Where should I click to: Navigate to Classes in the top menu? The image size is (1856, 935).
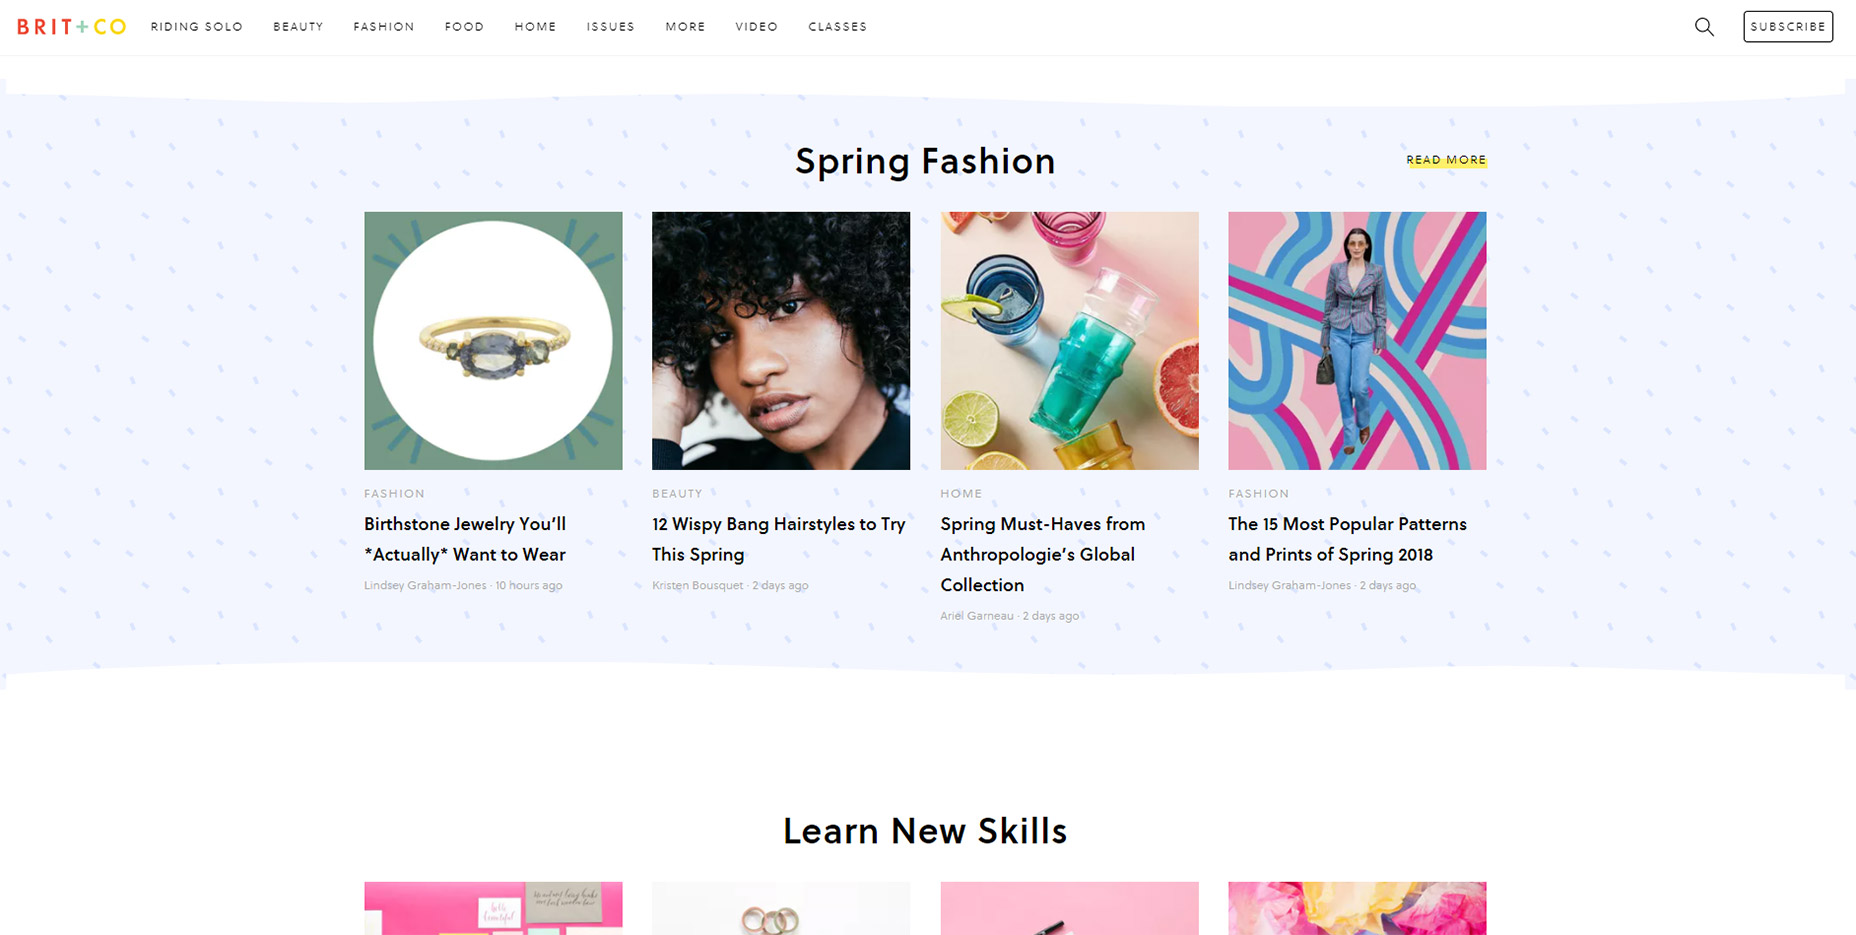pos(837,27)
